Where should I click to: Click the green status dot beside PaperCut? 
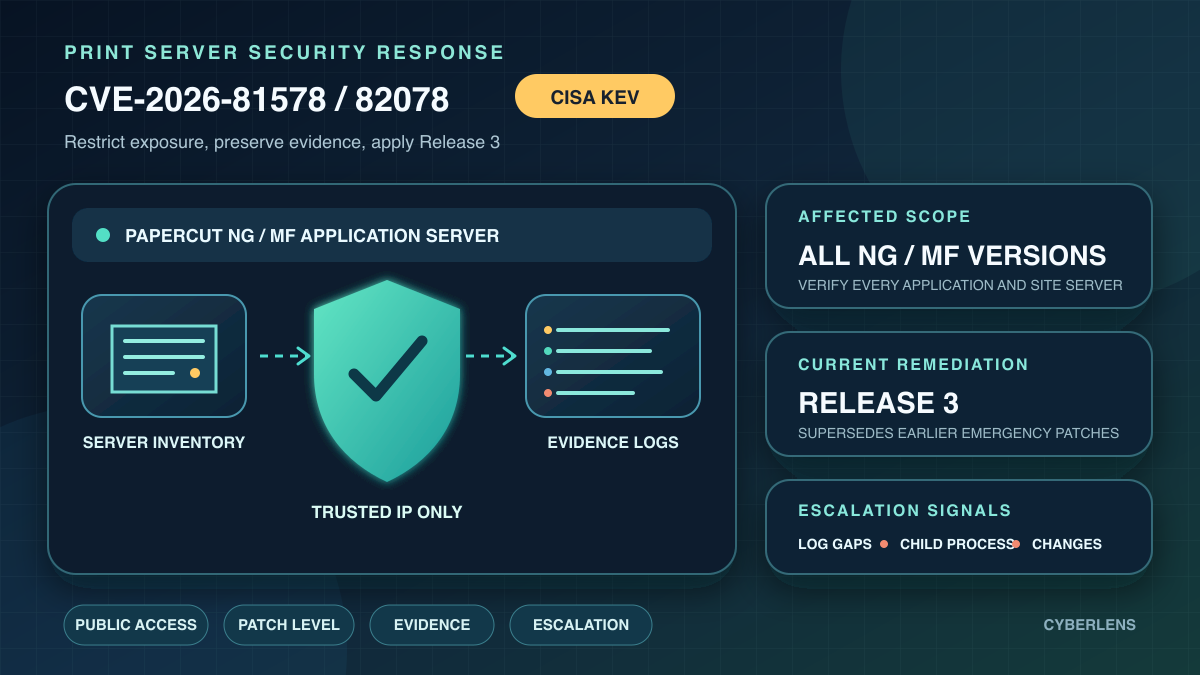pyautogui.click(x=103, y=236)
